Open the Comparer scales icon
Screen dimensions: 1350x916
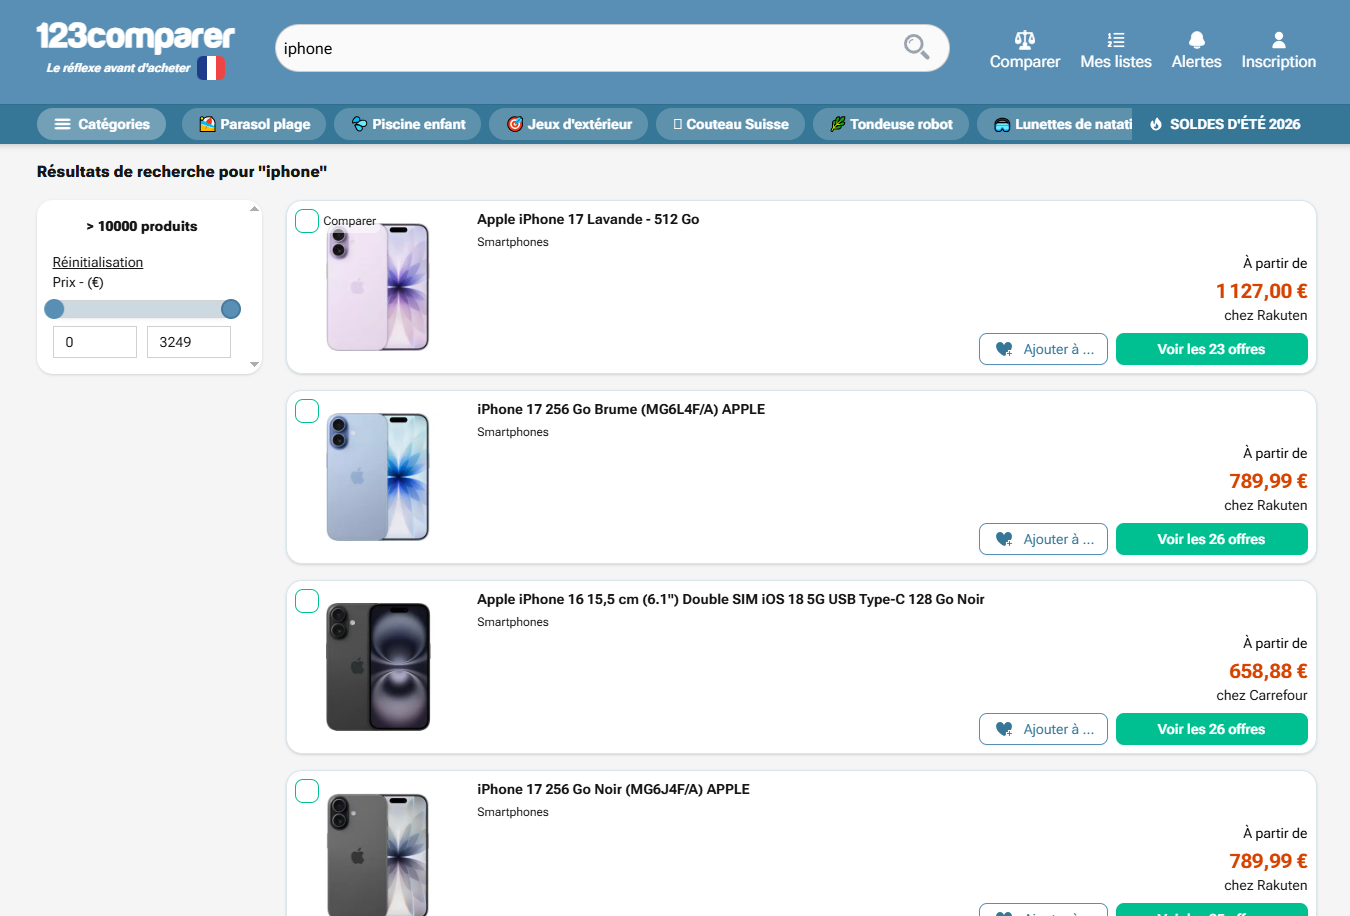click(1024, 40)
